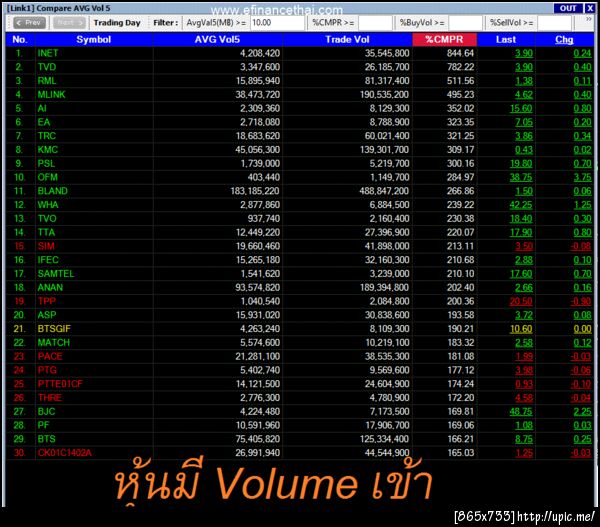Click the underlined Chg column header
600x527 pixels.
[x=564, y=40]
